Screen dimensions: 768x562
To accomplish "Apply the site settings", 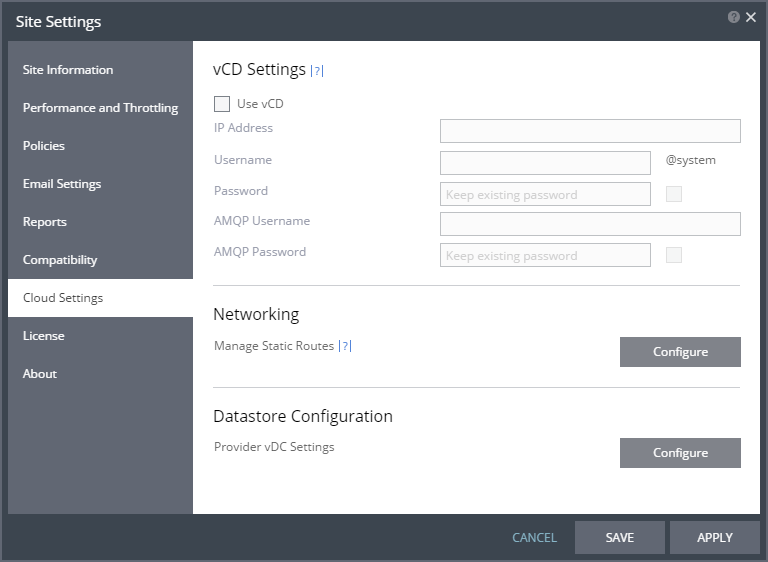I will (715, 538).
